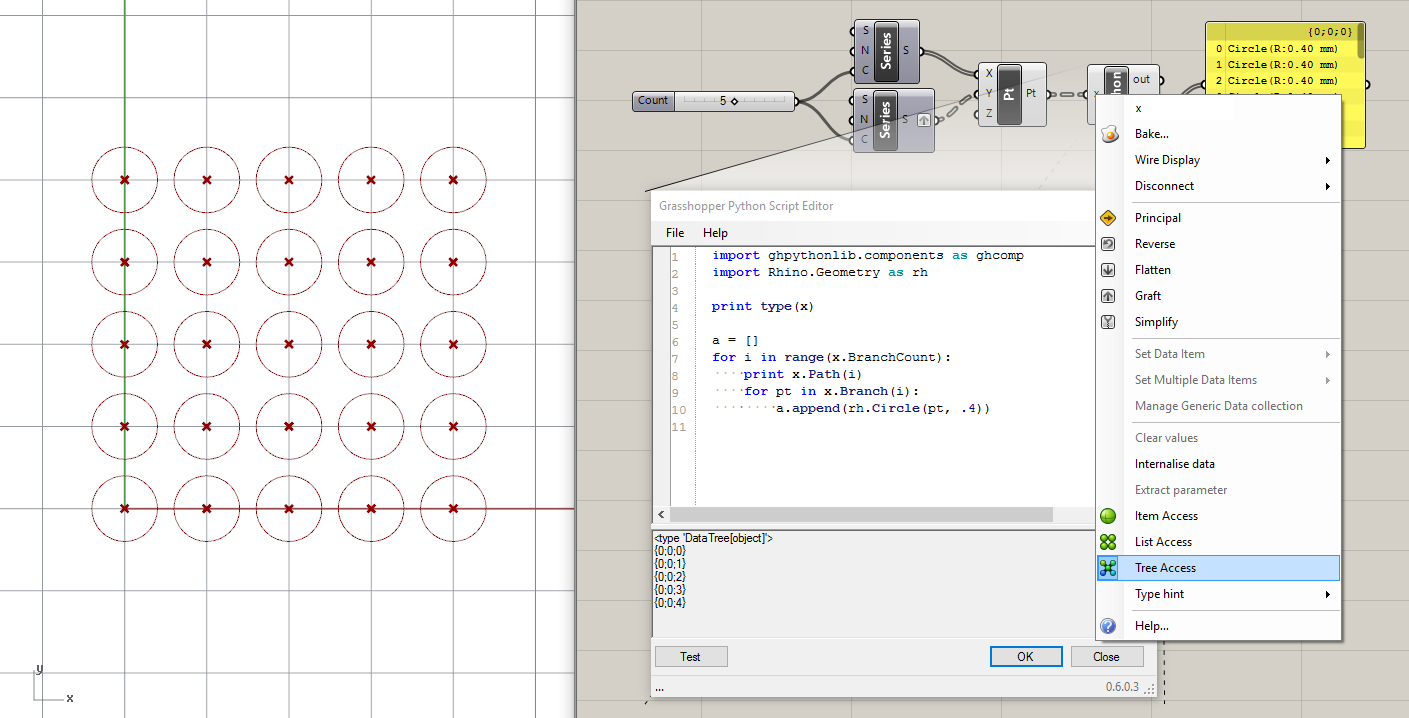Image resolution: width=1409 pixels, height=718 pixels.
Task: Click the graft badge on lower Series component
Action: 924,120
